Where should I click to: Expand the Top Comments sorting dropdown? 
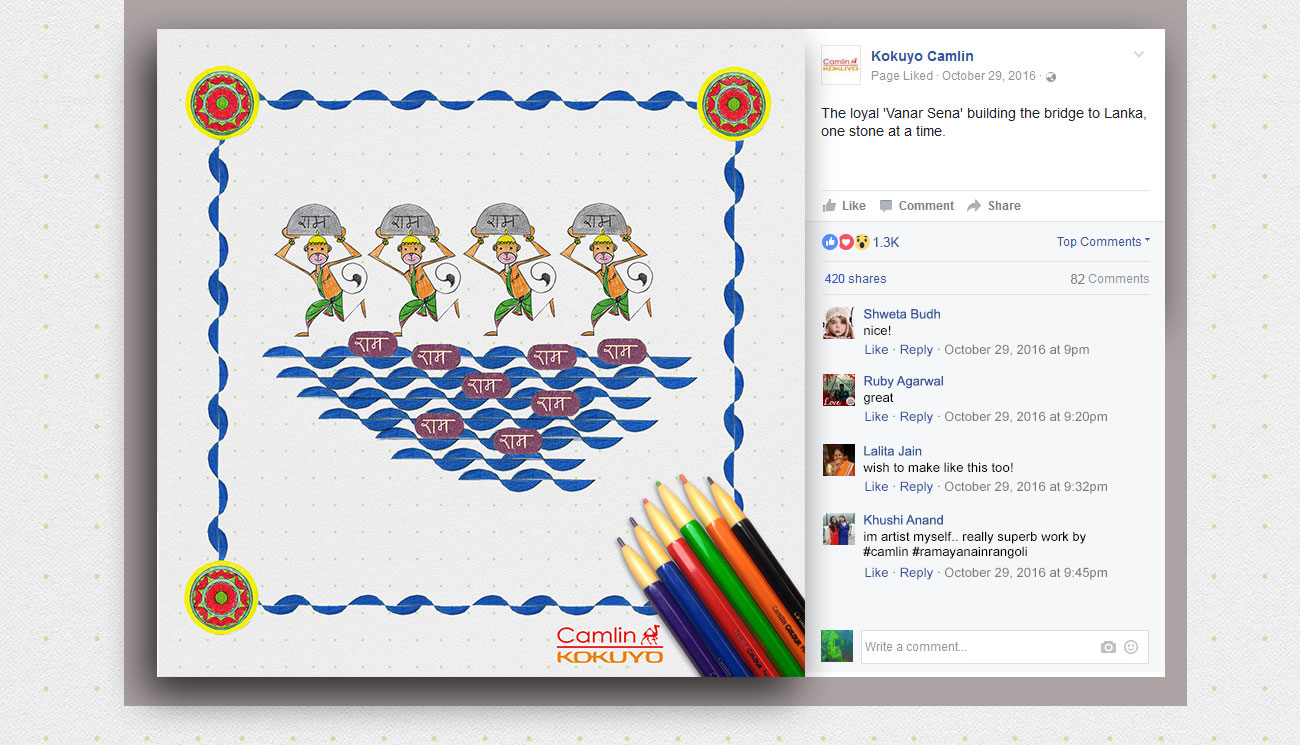1103,242
